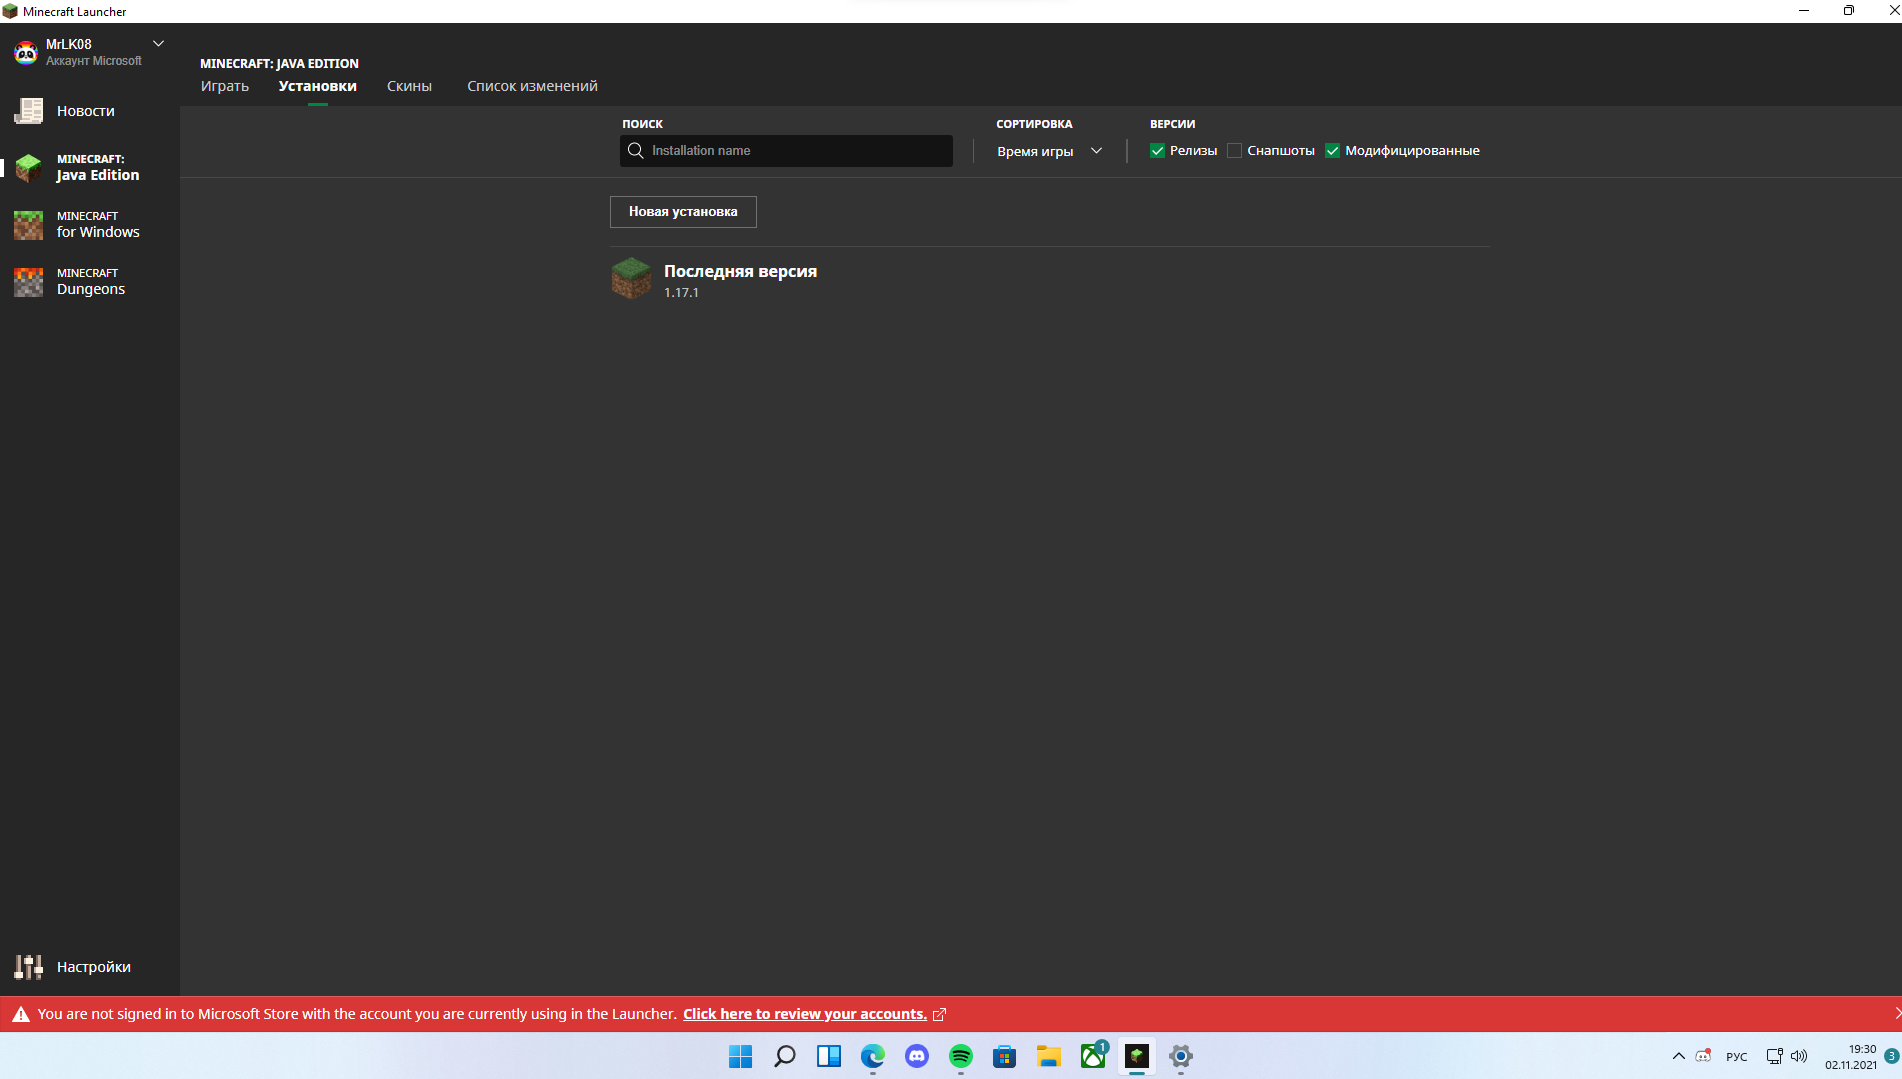
Task: Click the Настройки sidebar label
Action: pos(94,967)
